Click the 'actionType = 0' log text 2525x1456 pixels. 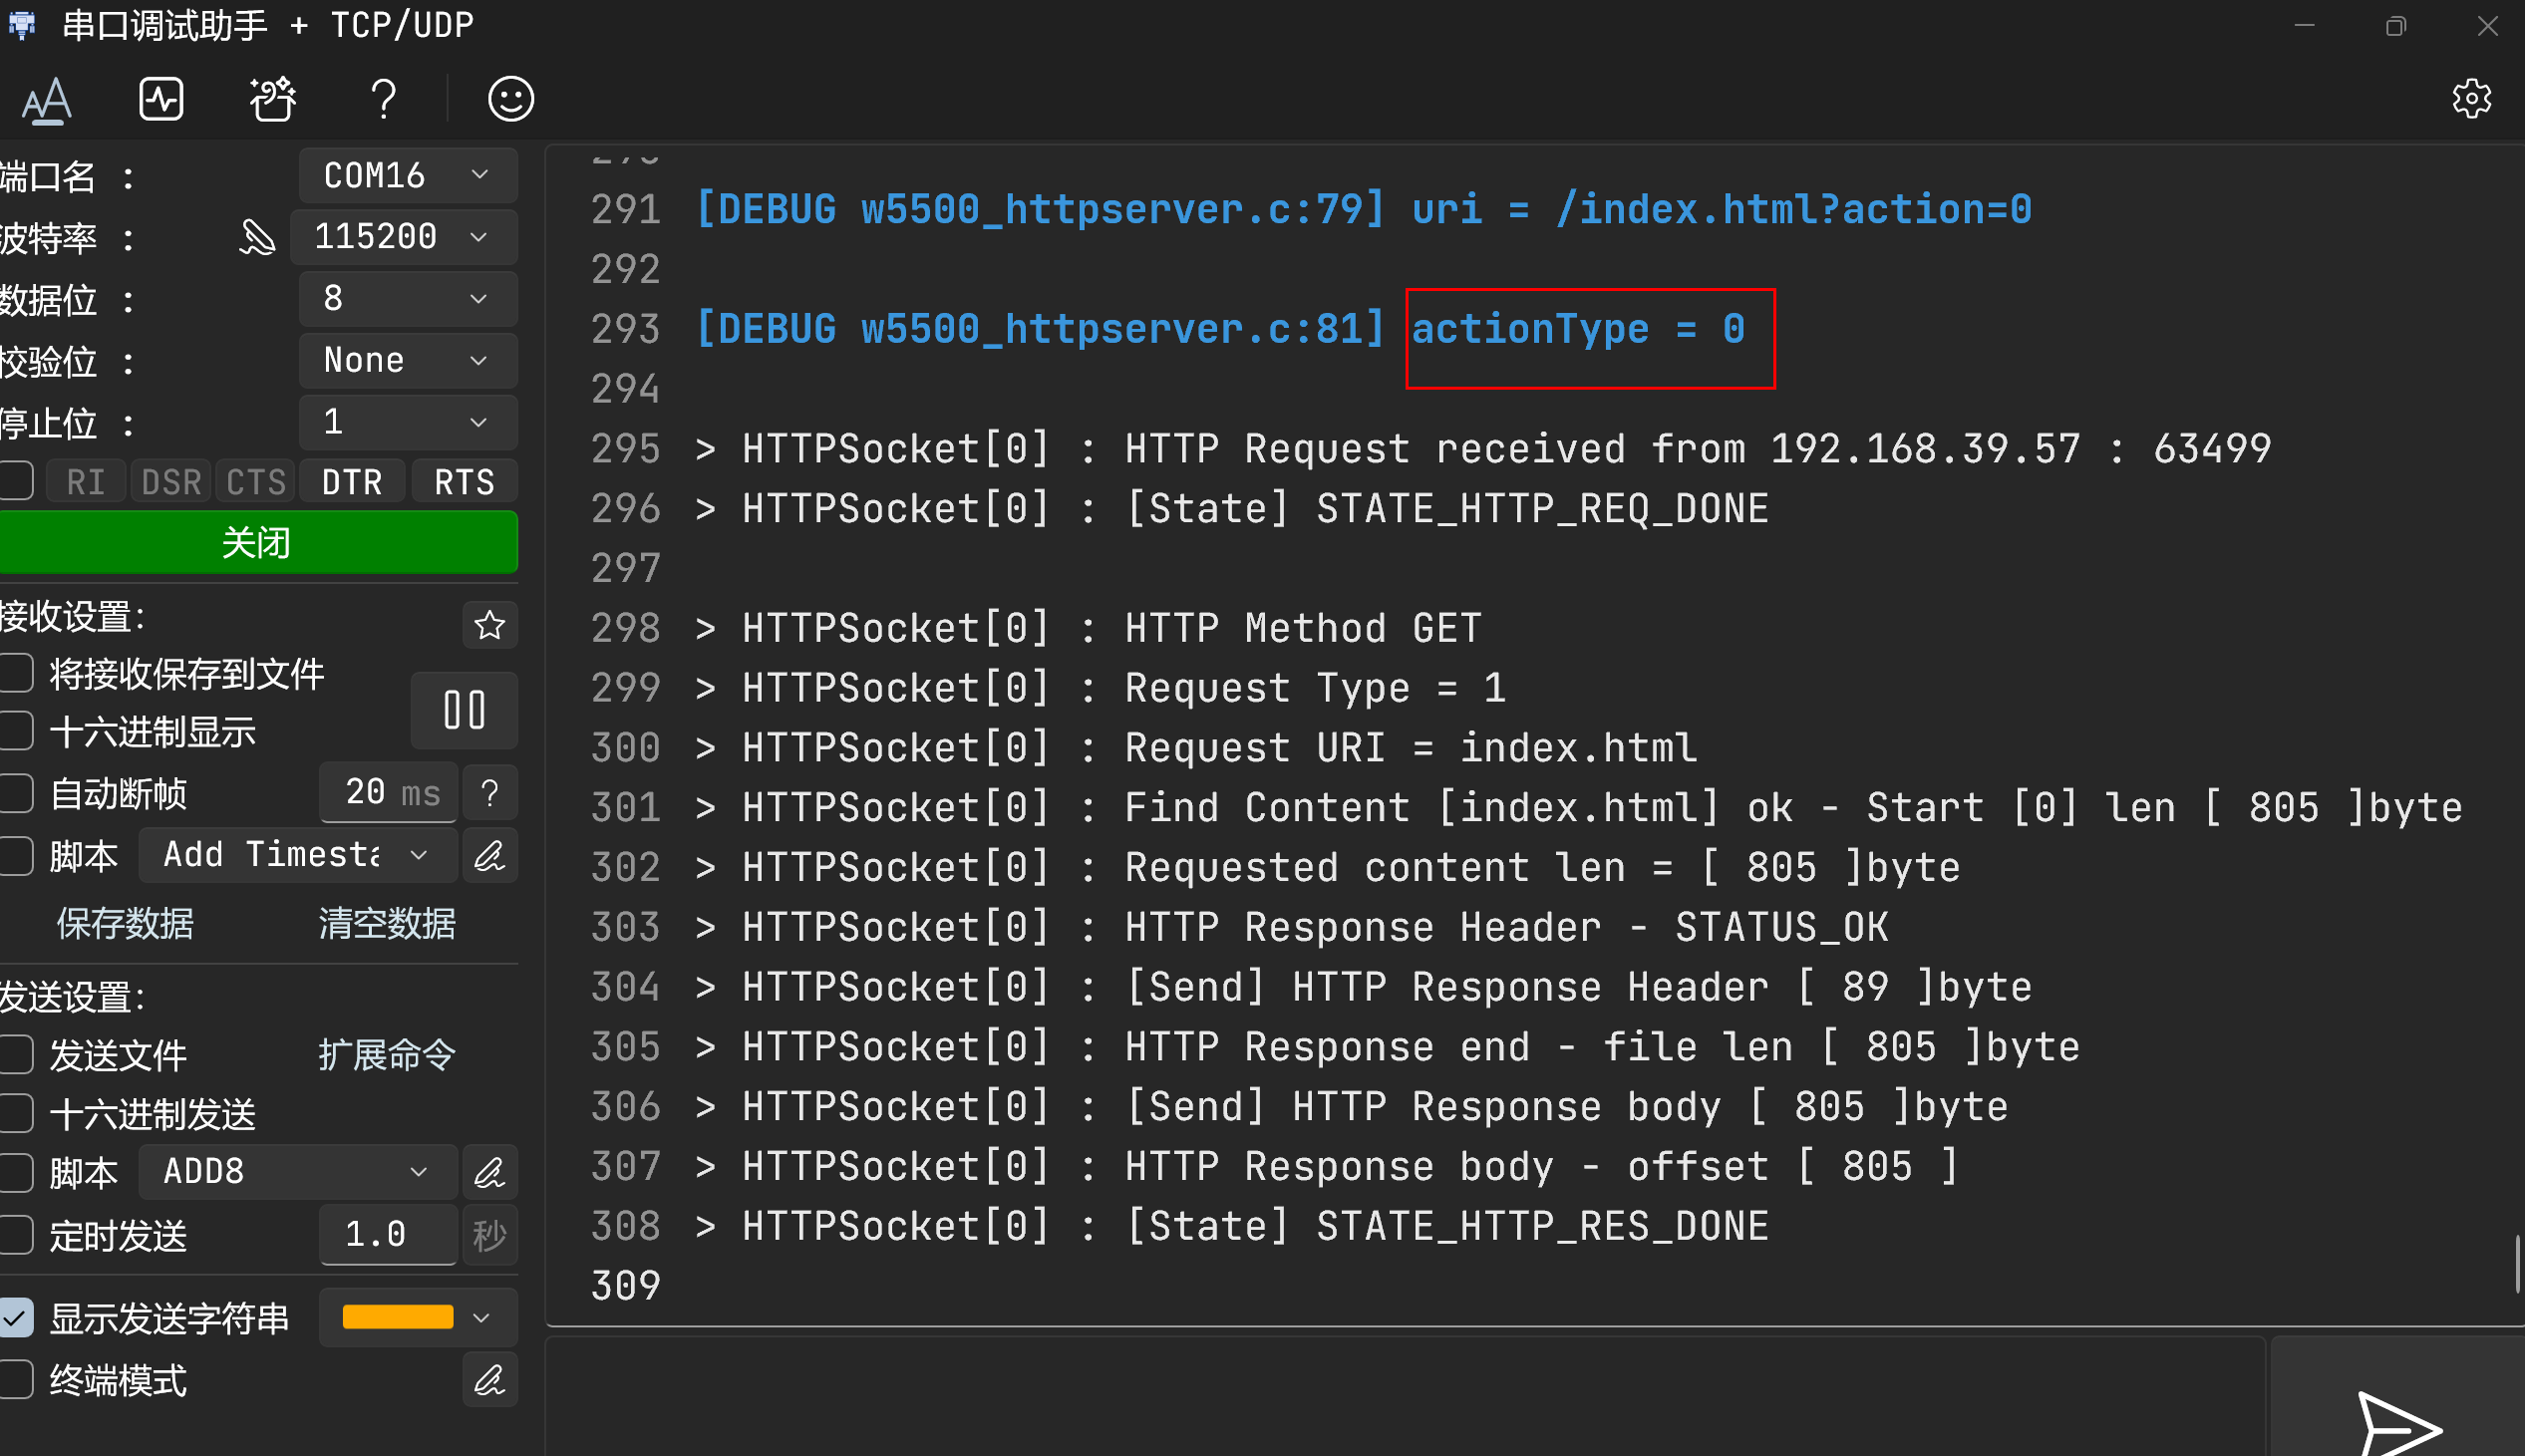click(x=1578, y=328)
